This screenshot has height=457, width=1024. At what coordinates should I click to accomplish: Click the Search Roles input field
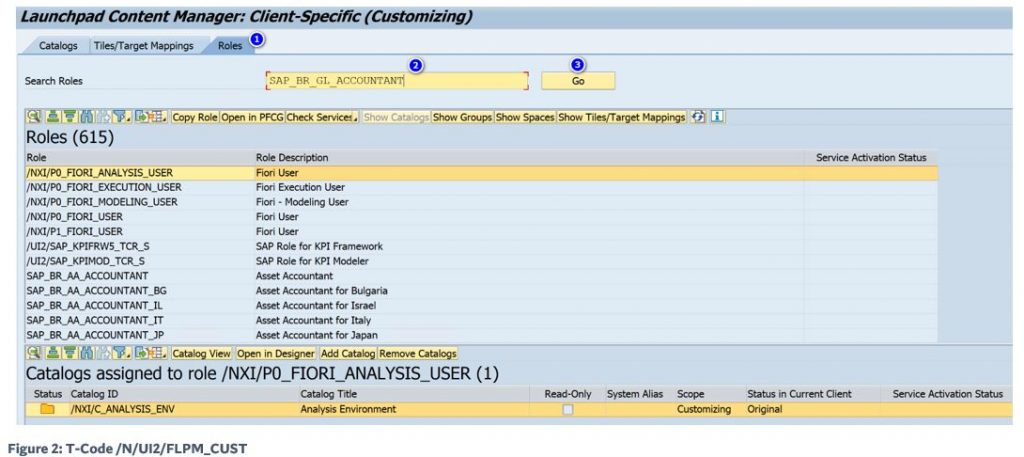397,81
